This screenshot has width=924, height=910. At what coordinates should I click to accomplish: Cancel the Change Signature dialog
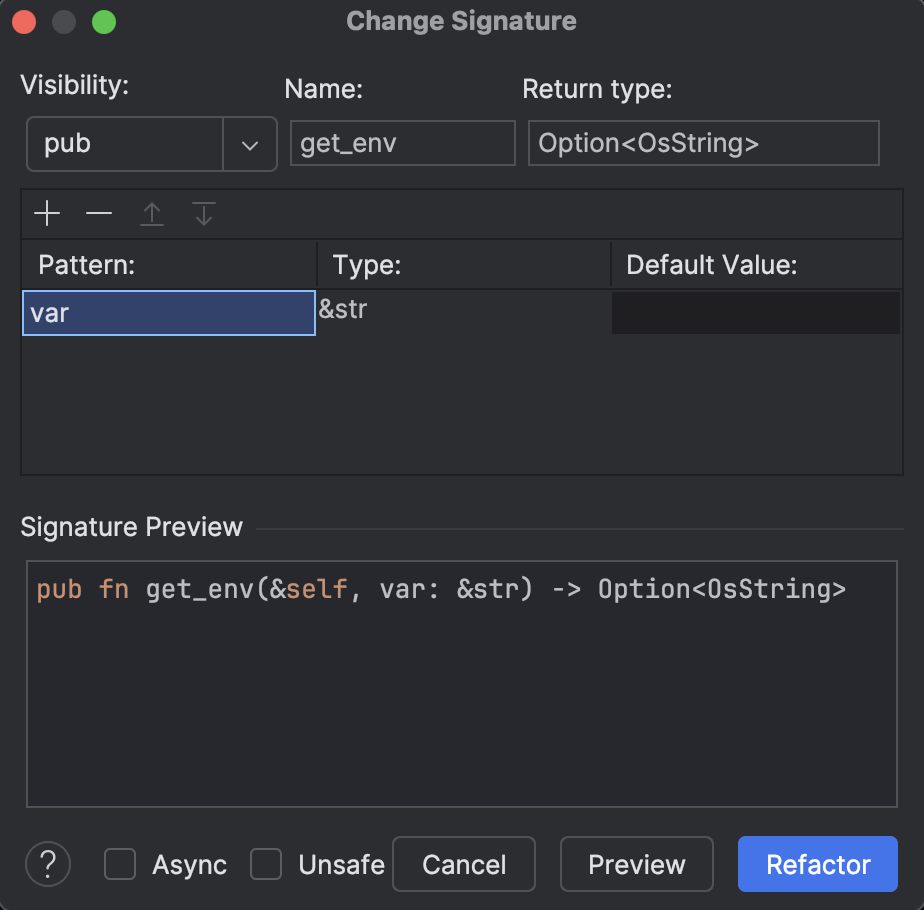pyautogui.click(x=463, y=864)
